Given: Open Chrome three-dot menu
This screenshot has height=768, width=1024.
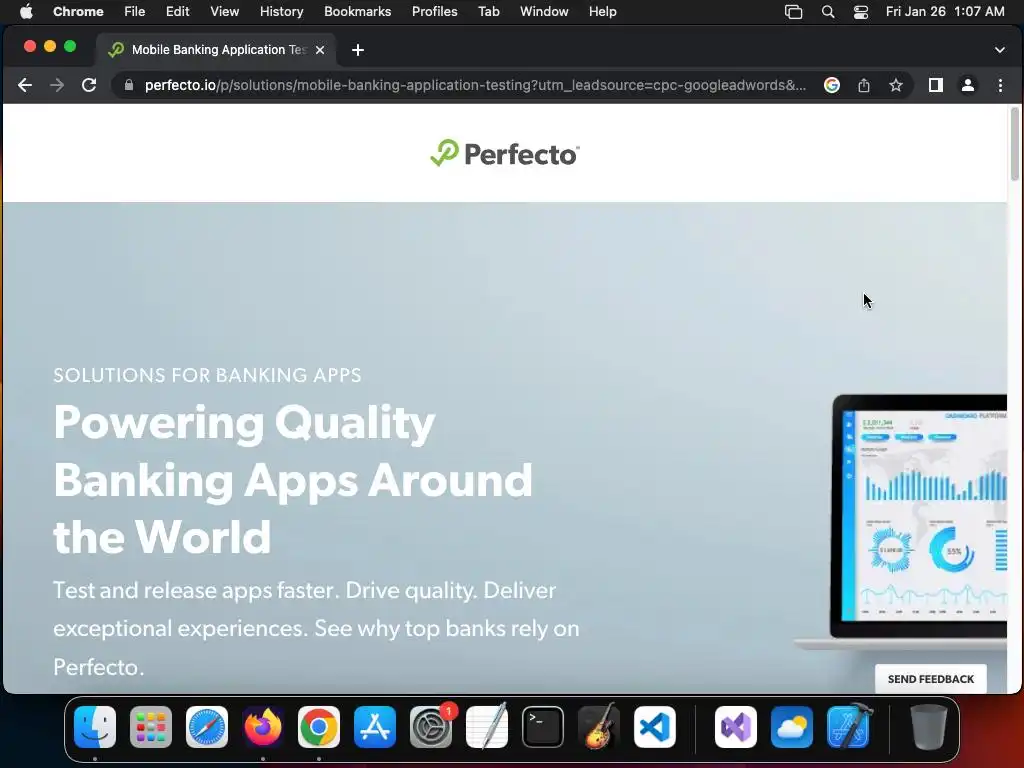Looking at the screenshot, I should click(1000, 85).
